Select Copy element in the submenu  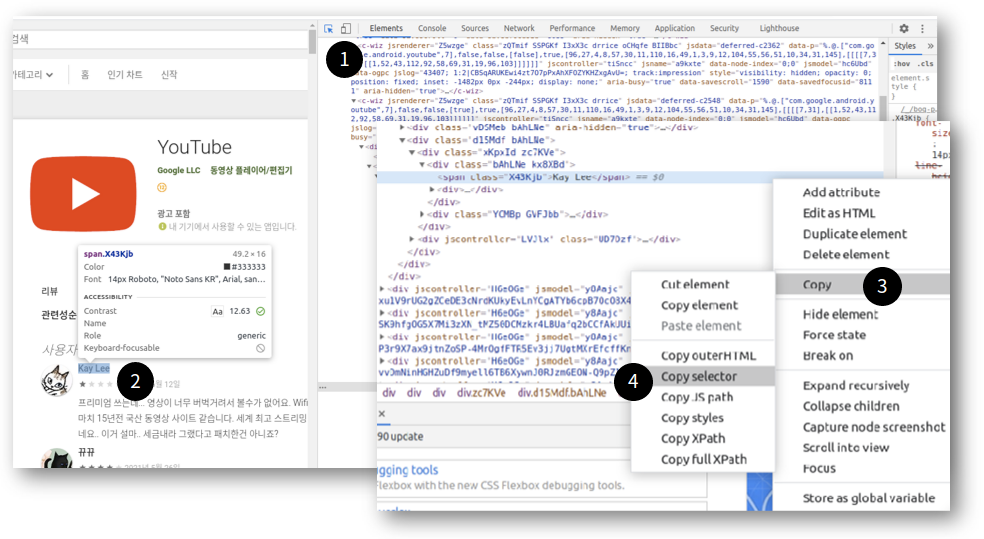[699, 306]
